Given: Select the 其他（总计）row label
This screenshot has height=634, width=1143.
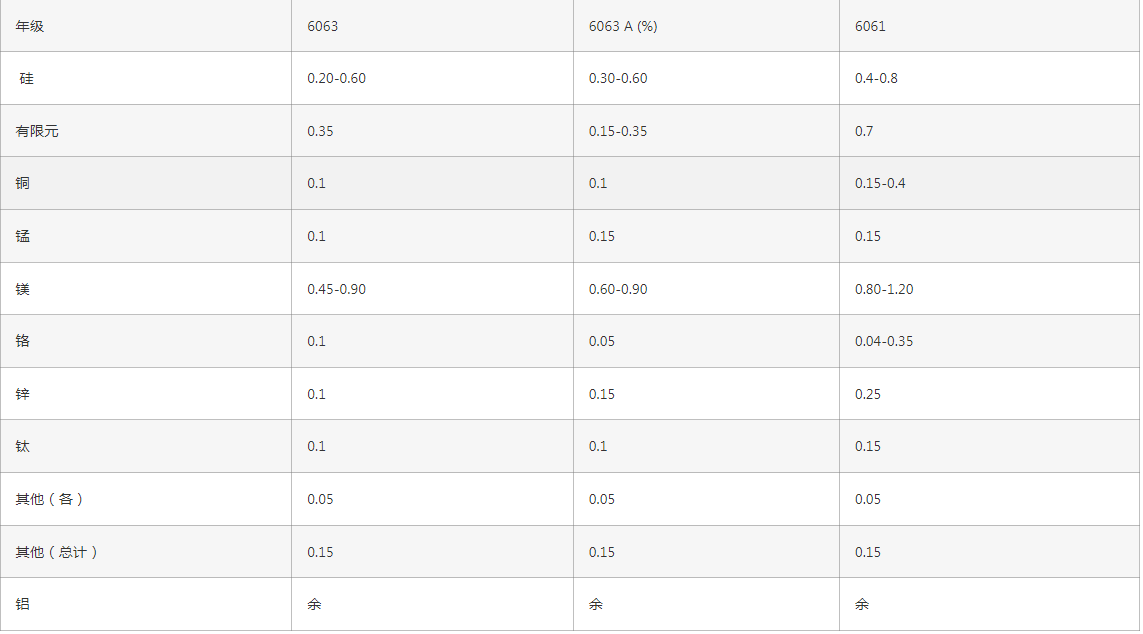Looking at the screenshot, I should 56,552.
